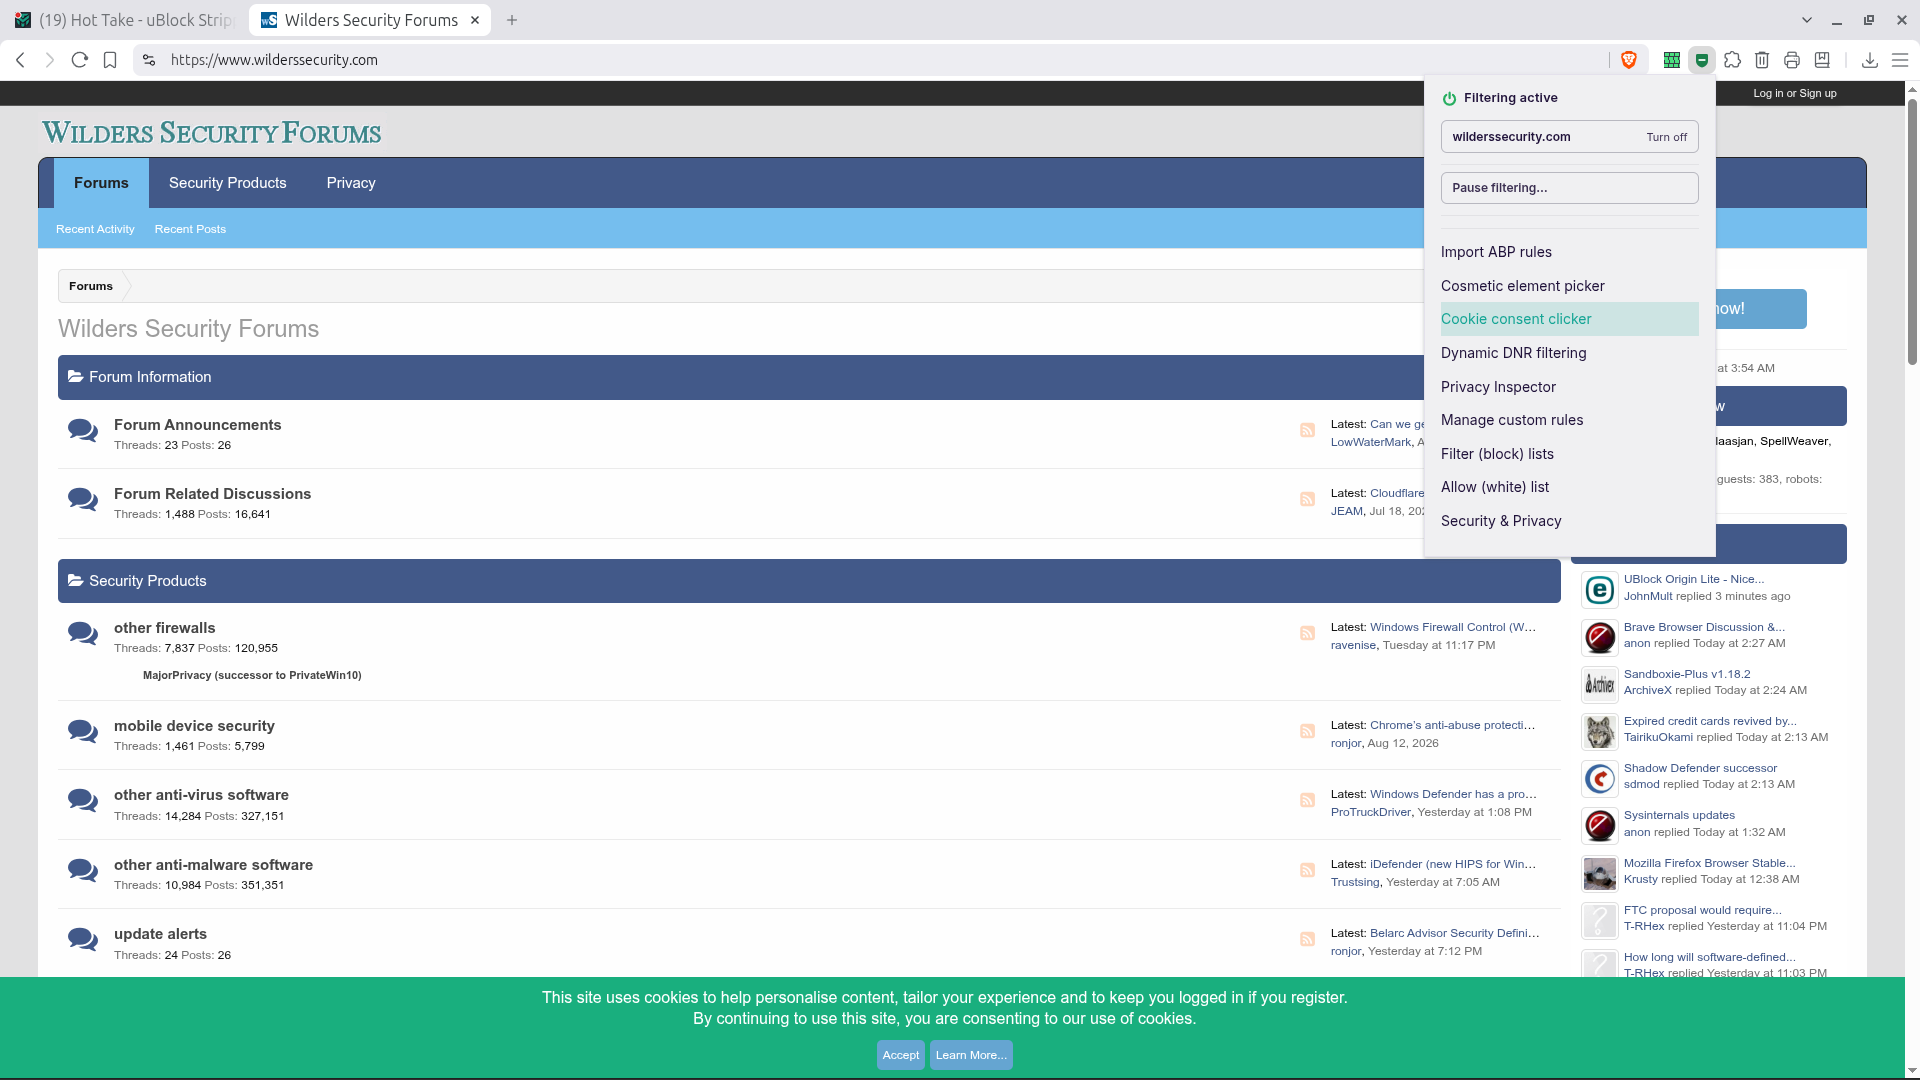This screenshot has width=1920, height=1080.
Task: Bookmark this page with the bookmark icon
Action: tap(110, 60)
